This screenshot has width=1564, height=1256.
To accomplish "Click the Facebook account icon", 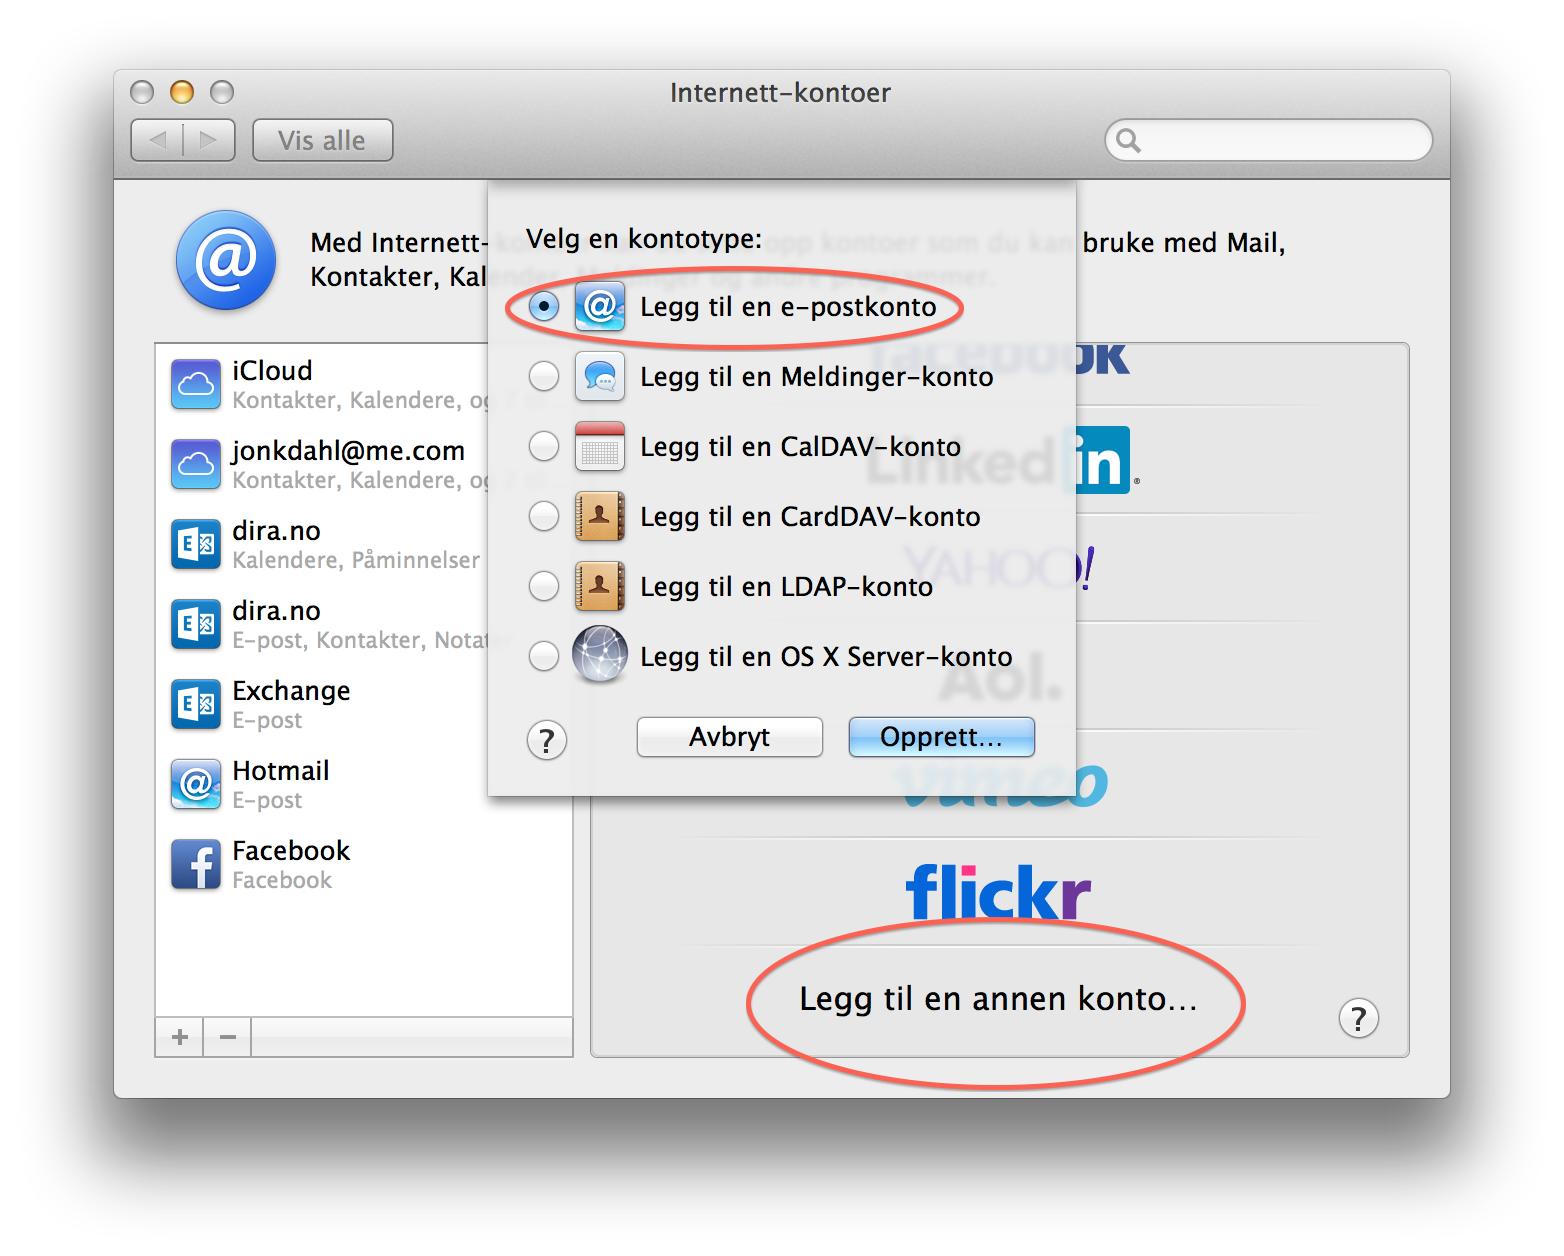I will click(196, 864).
